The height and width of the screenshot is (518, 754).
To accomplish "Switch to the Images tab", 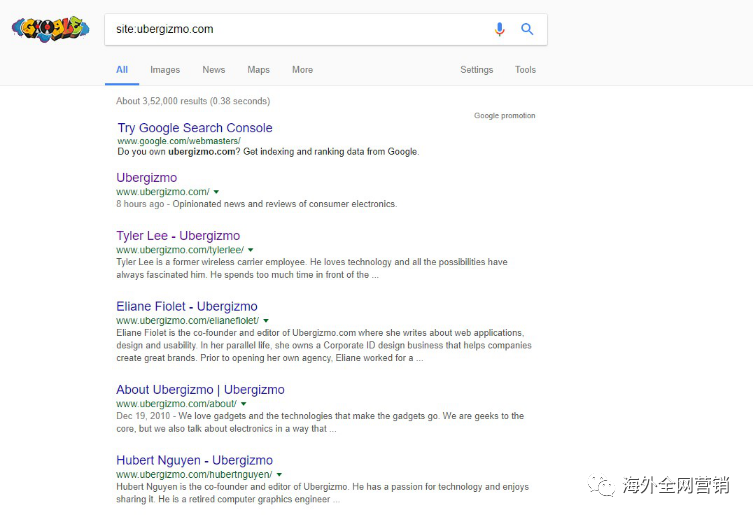I will pos(165,70).
